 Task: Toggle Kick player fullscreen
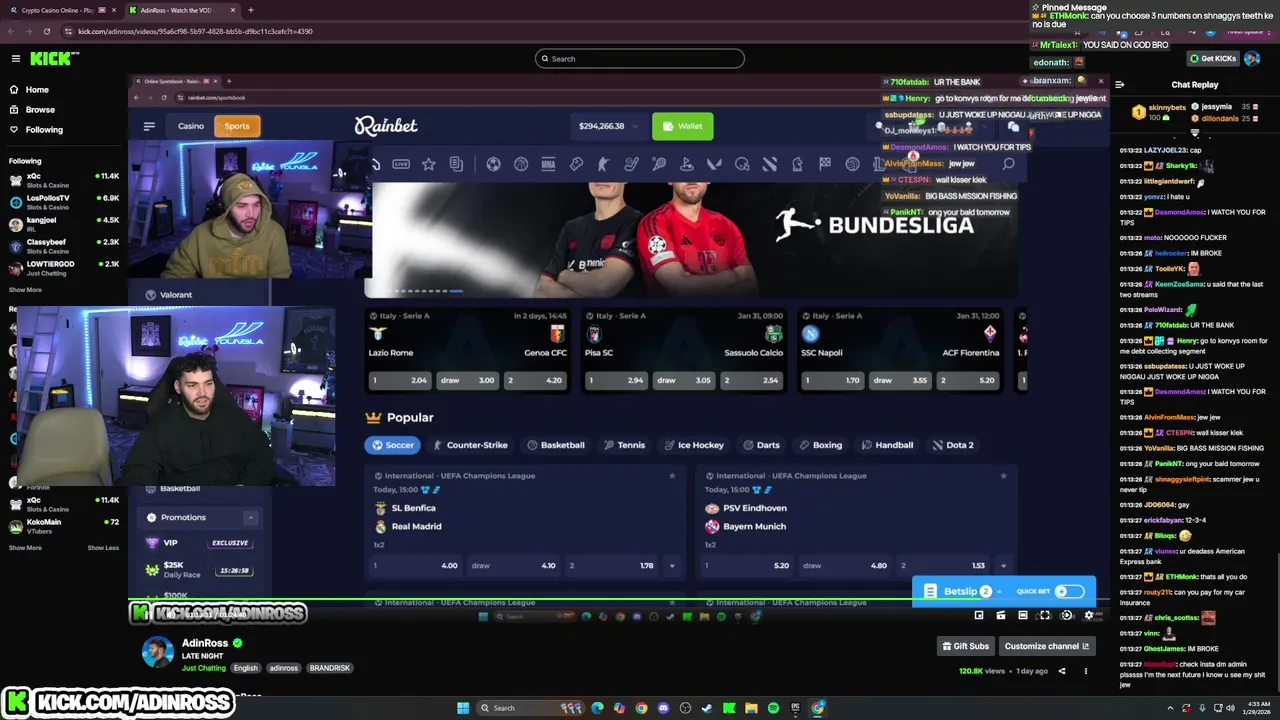point(1045,616)
